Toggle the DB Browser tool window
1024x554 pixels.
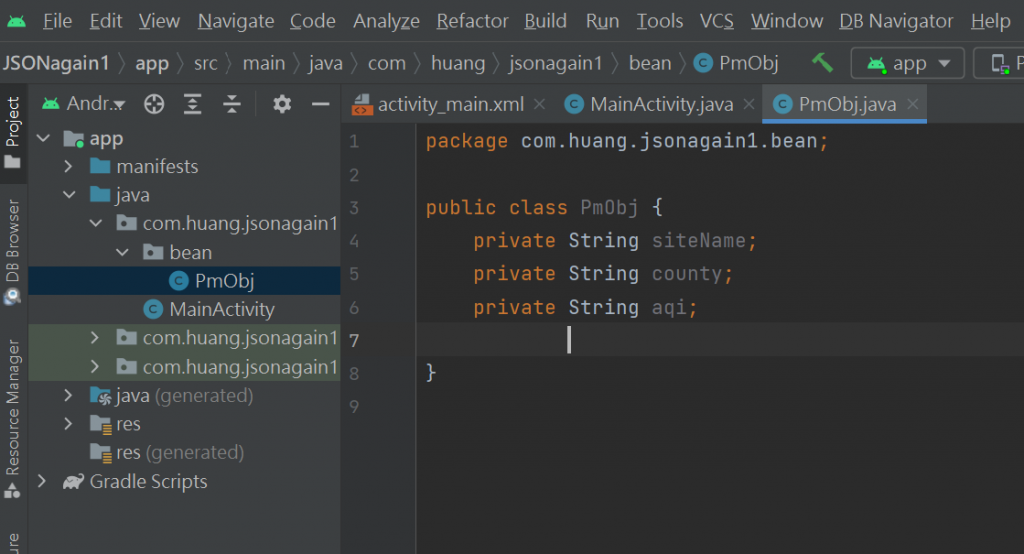pyautogui.click(x=13, y=252)
